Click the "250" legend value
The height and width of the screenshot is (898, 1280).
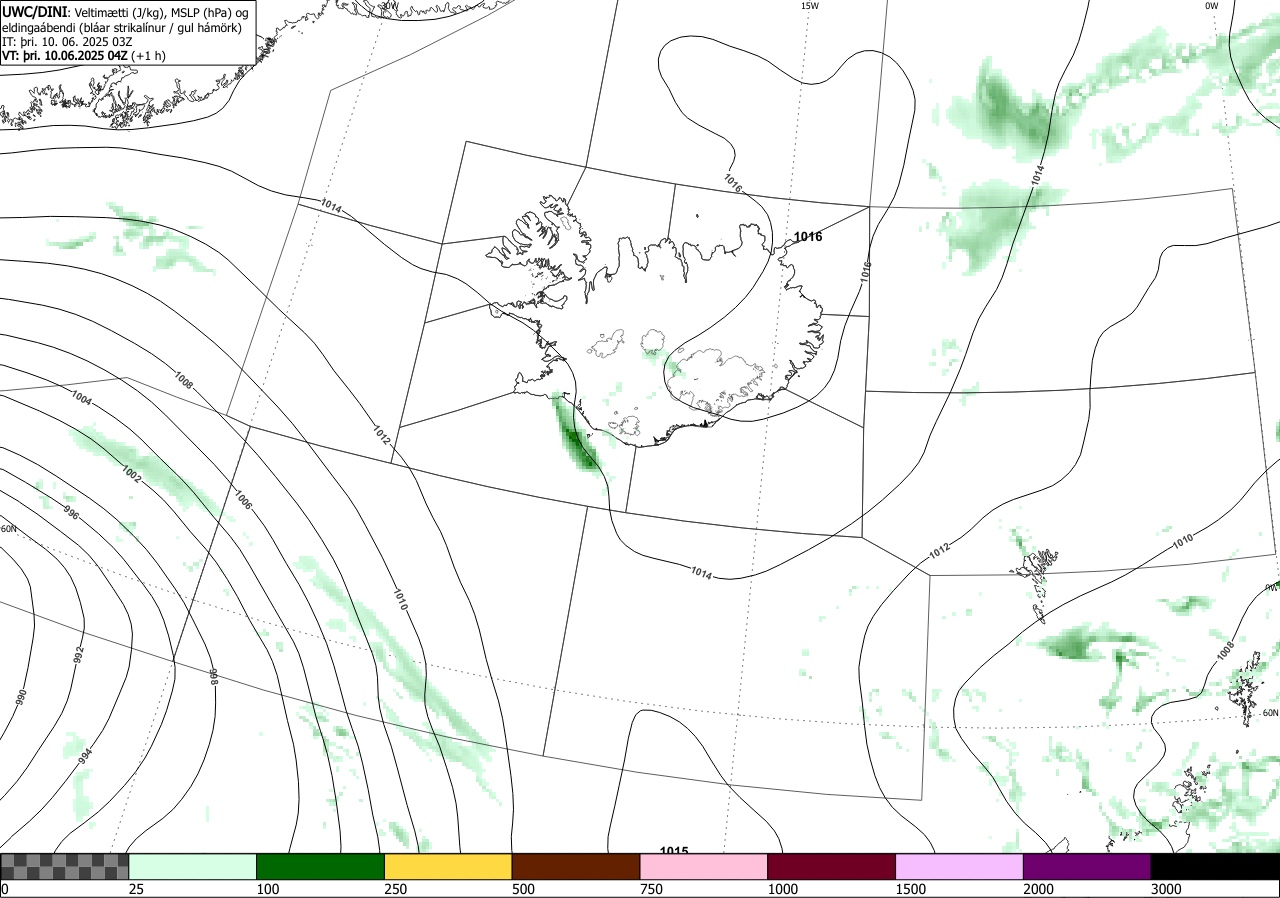point(396,889)
